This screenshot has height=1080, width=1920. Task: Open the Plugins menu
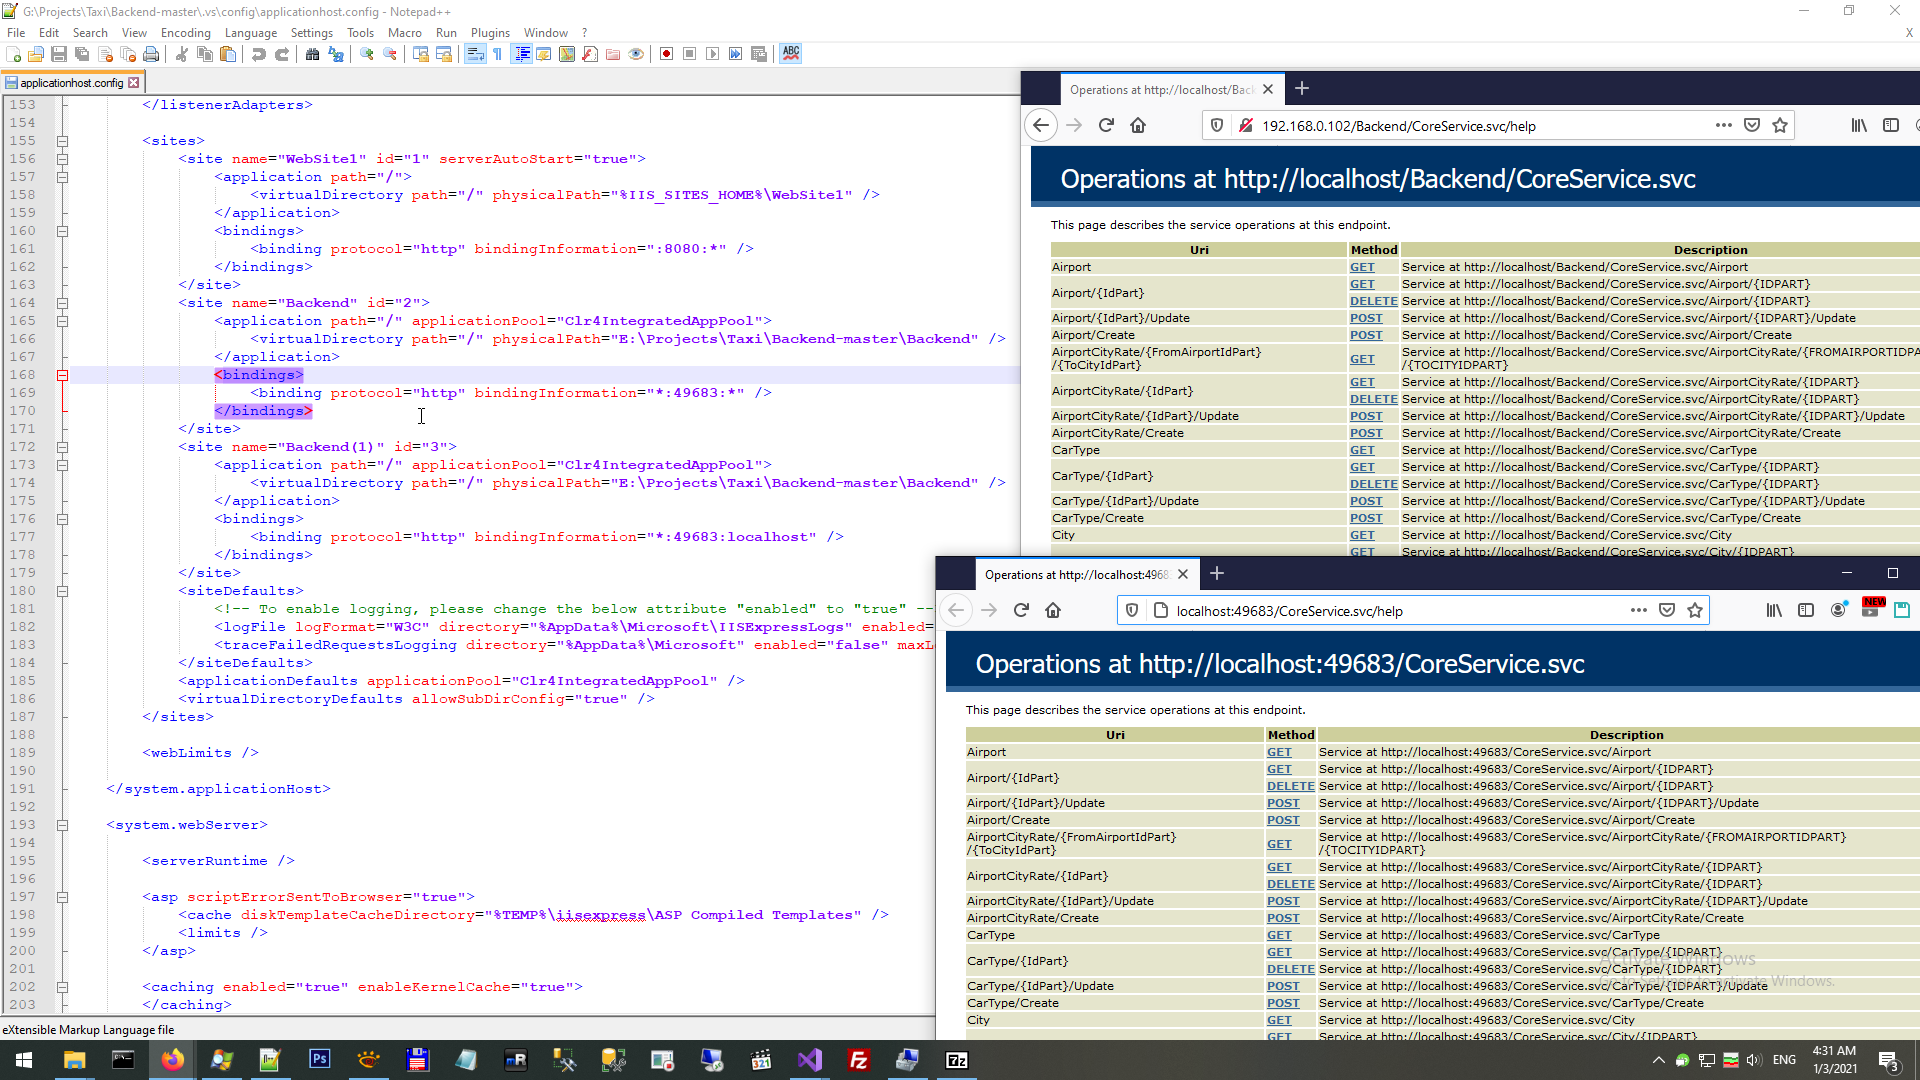490,33
